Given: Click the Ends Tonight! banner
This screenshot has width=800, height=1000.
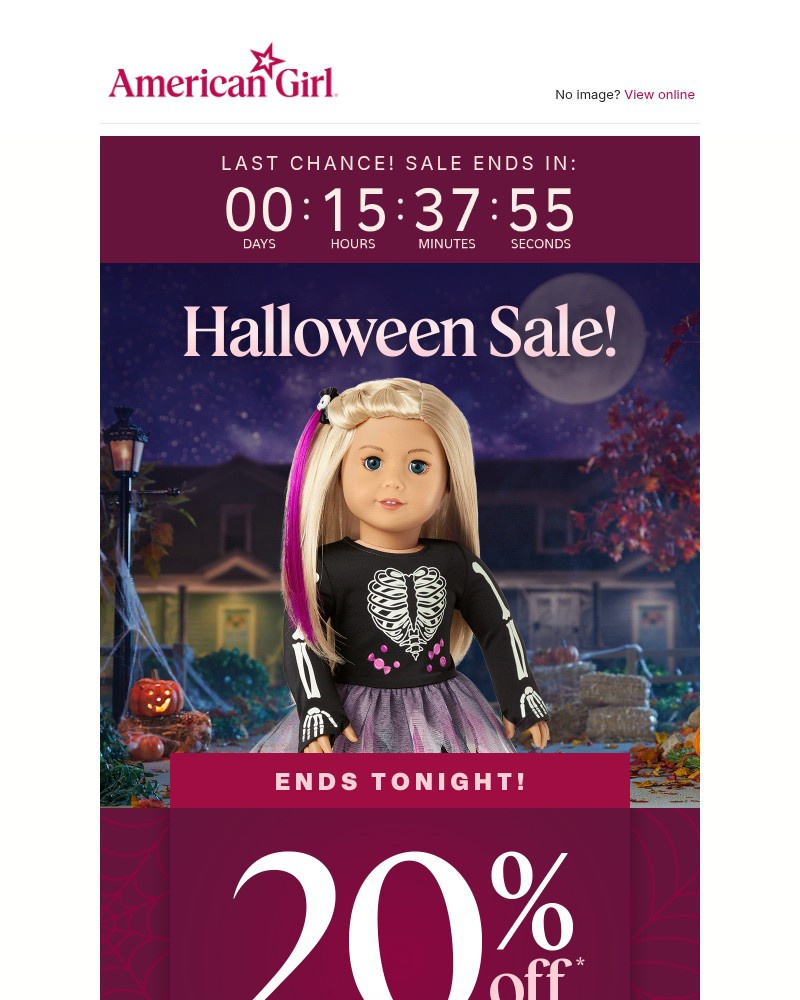Looking at the screenshot, I should 400,781.
